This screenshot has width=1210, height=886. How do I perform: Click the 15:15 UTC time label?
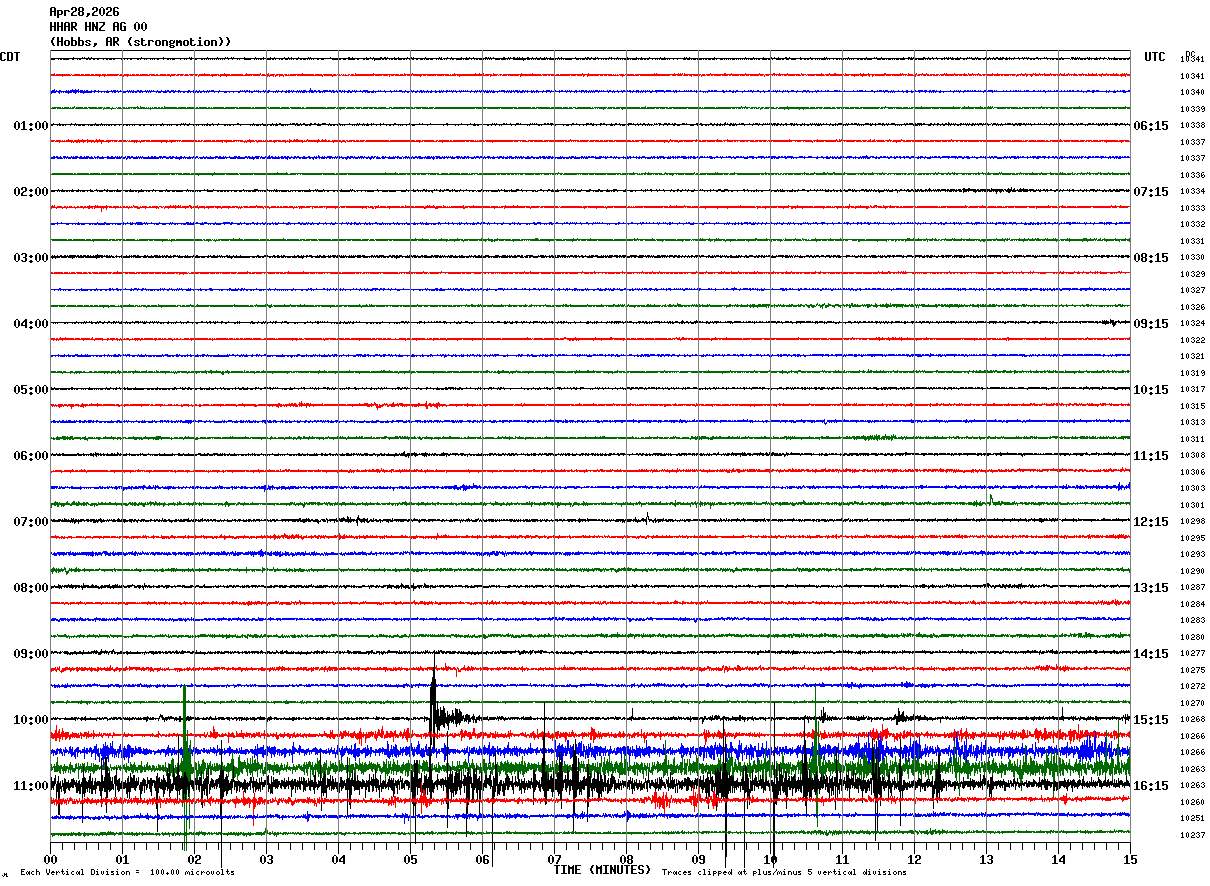(x=1150, y=720)
